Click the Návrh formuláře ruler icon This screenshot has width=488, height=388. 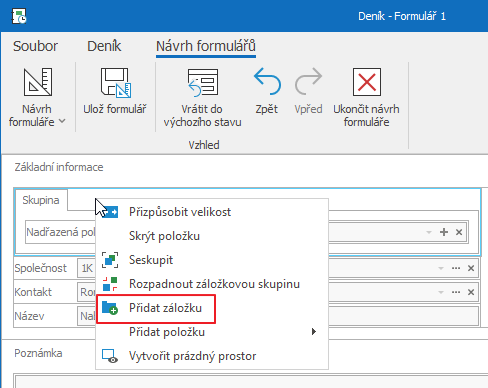click(x=38, y=82)
